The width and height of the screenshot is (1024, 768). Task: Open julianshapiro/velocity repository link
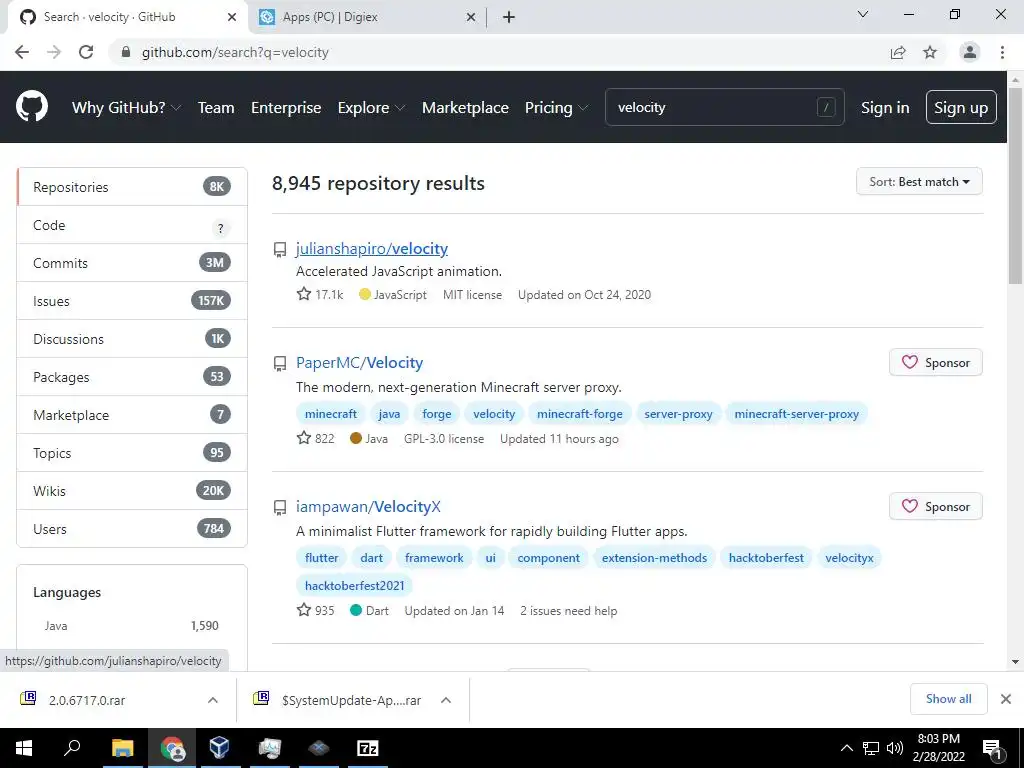(372, 248)
